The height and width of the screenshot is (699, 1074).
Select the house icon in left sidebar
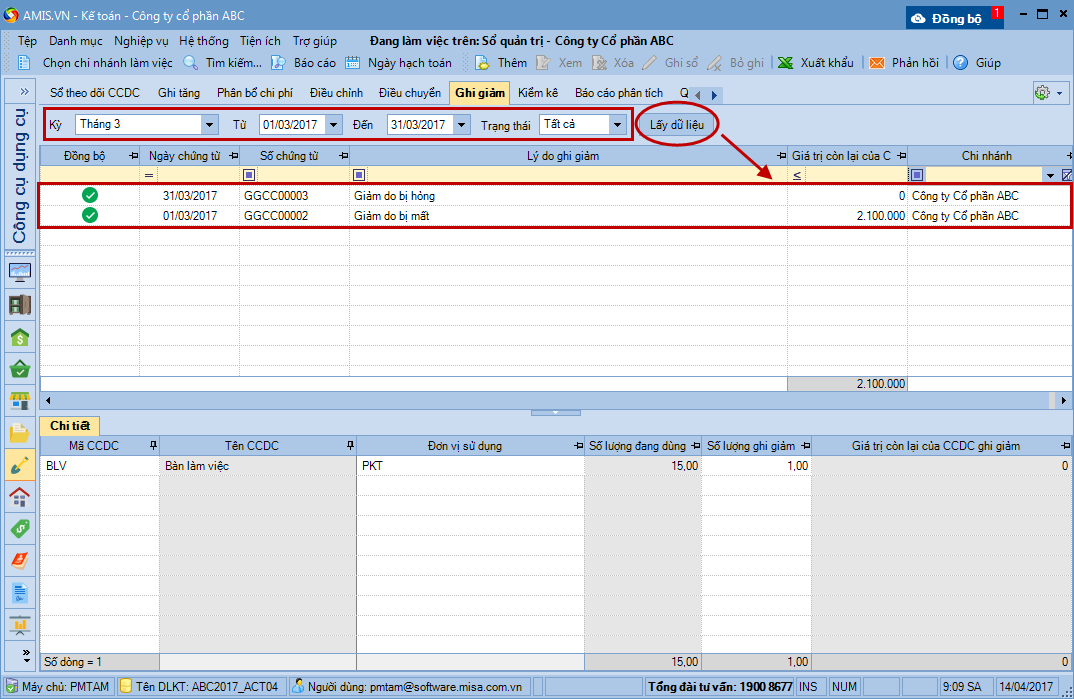(19, 497)
